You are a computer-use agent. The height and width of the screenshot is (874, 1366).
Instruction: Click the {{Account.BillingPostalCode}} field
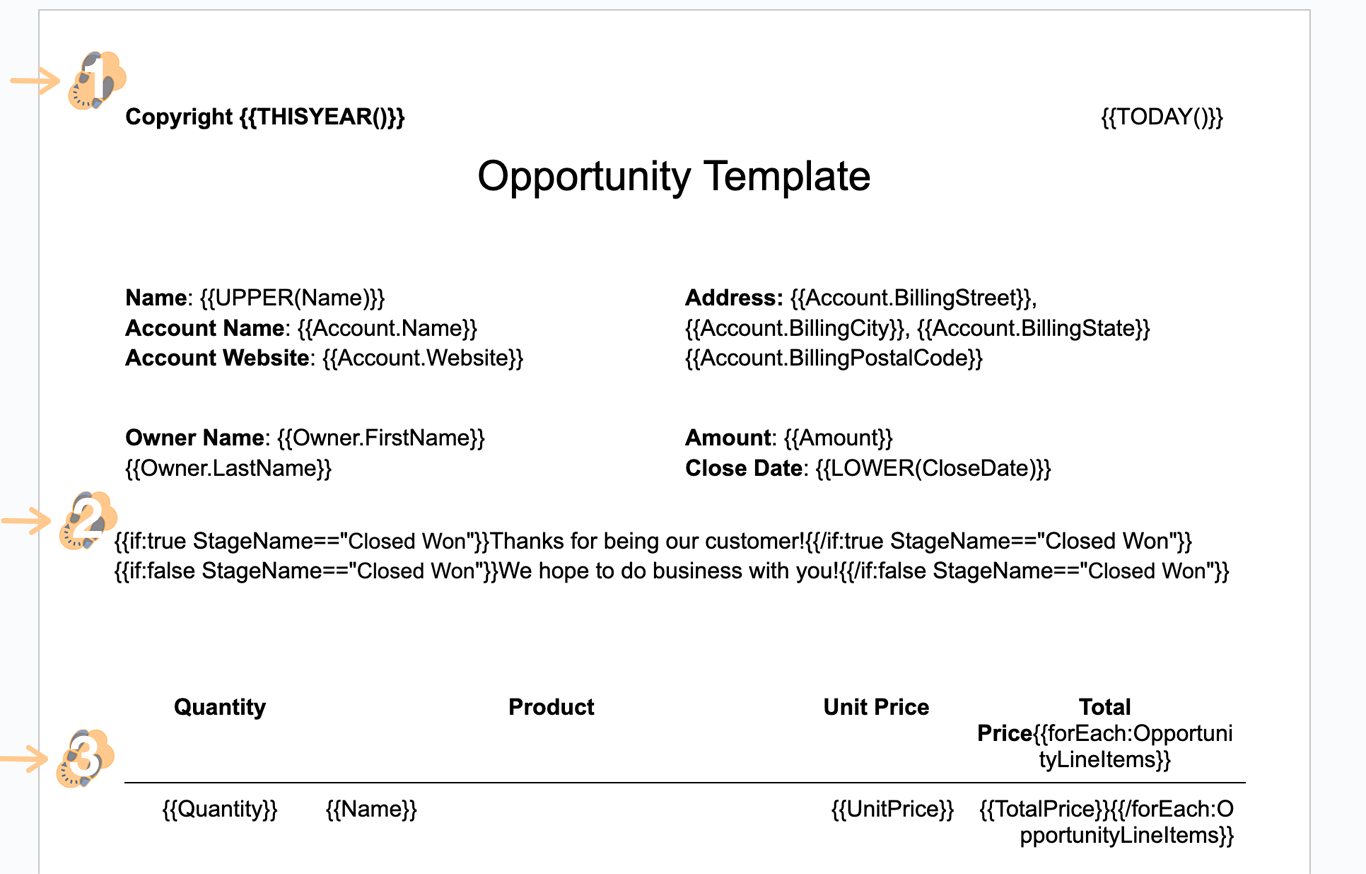pyautogui.click(x=834, y=358)
